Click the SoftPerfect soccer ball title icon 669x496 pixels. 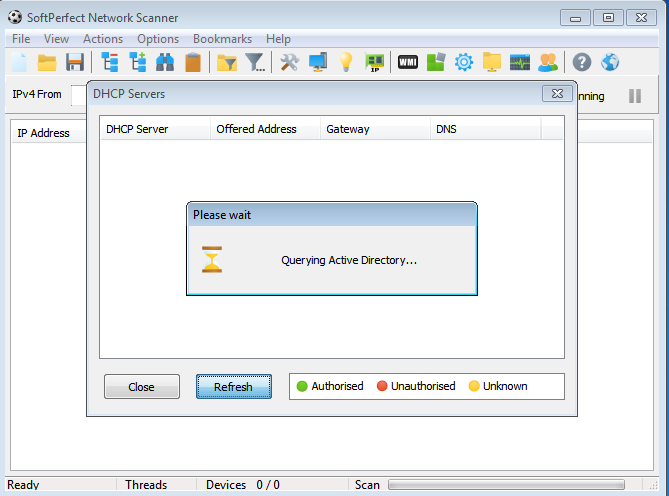[15, 17]
